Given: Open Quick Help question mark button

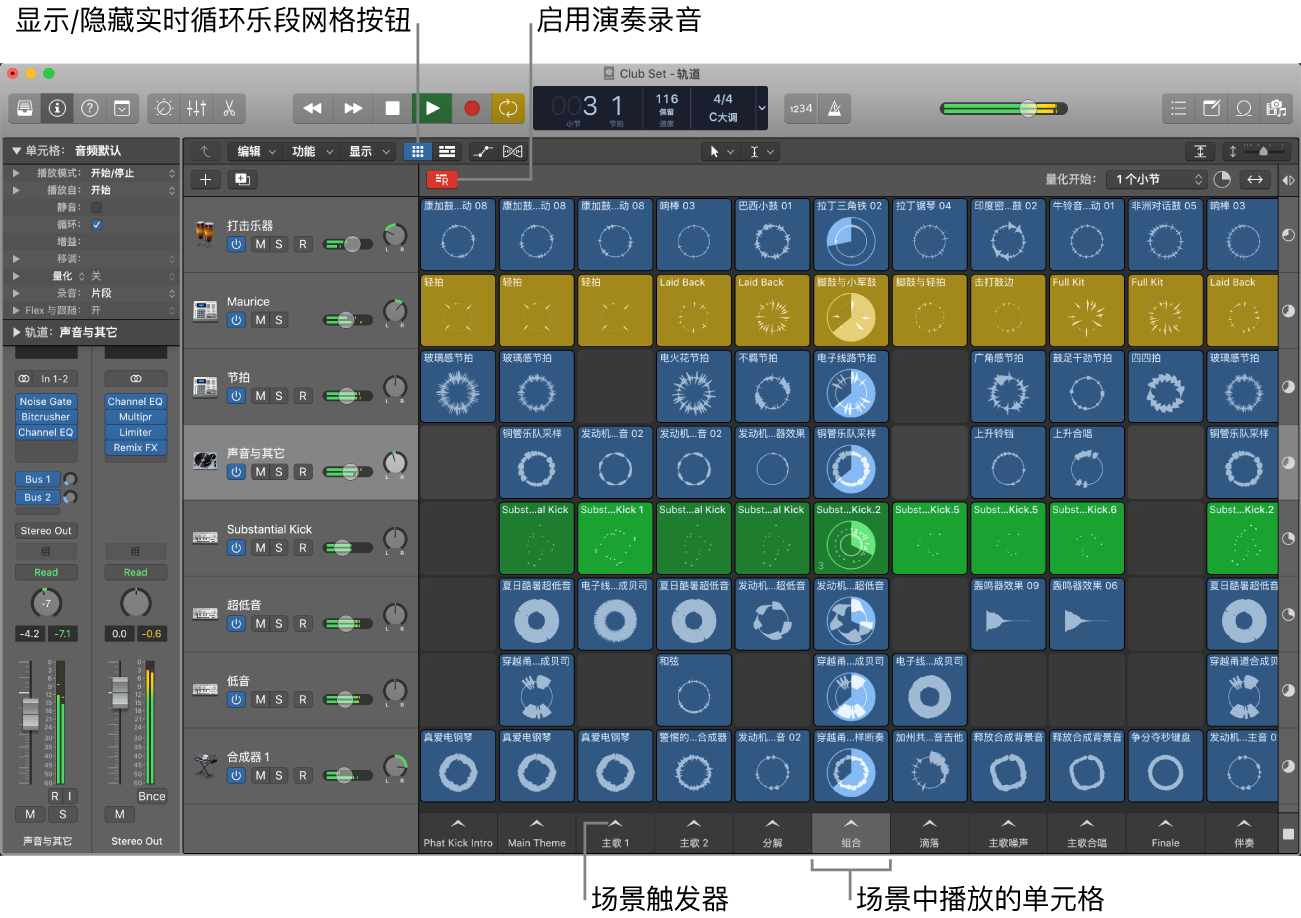Looking at the screenshot, I should coord(90,108).
